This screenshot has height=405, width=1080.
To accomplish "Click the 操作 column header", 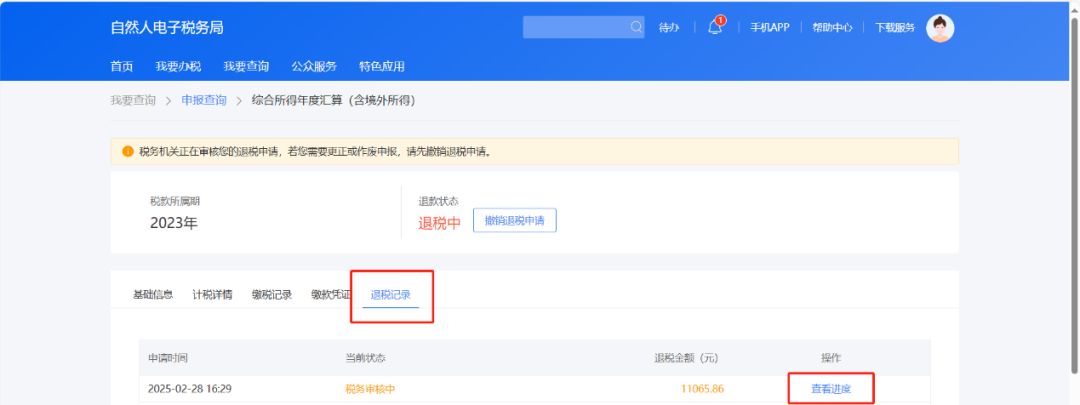I will 831,358.
